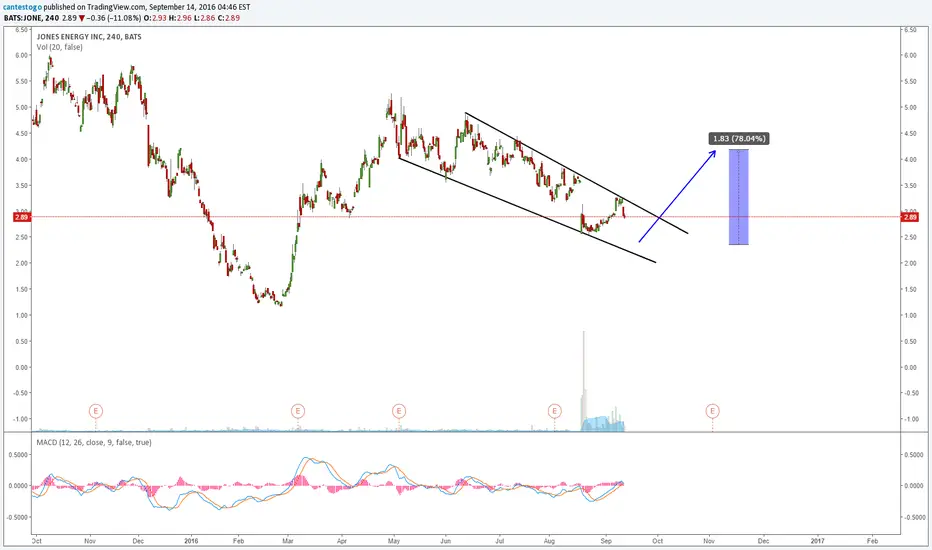Click the red 2.89 last price tag on the right axis
This screenshot has height=550, width=932.
(x=910, y=218)
